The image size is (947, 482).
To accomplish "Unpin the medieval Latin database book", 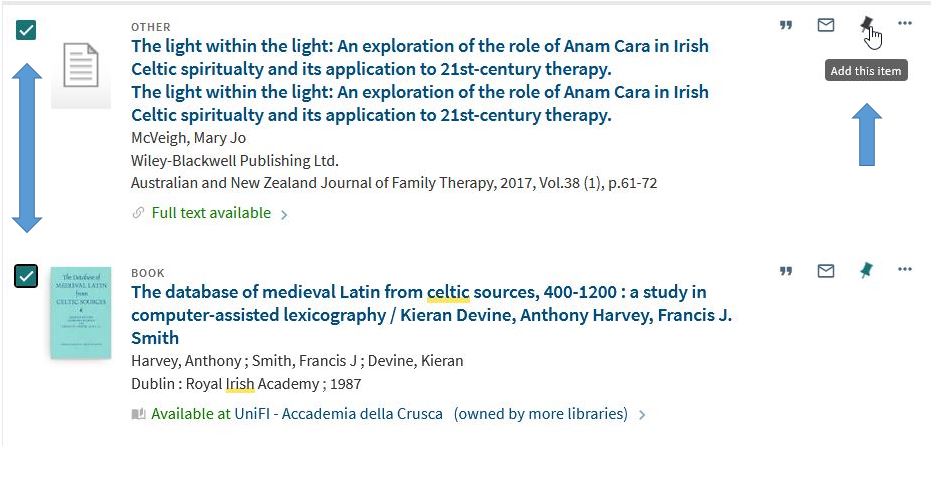I will coord(866,271).
